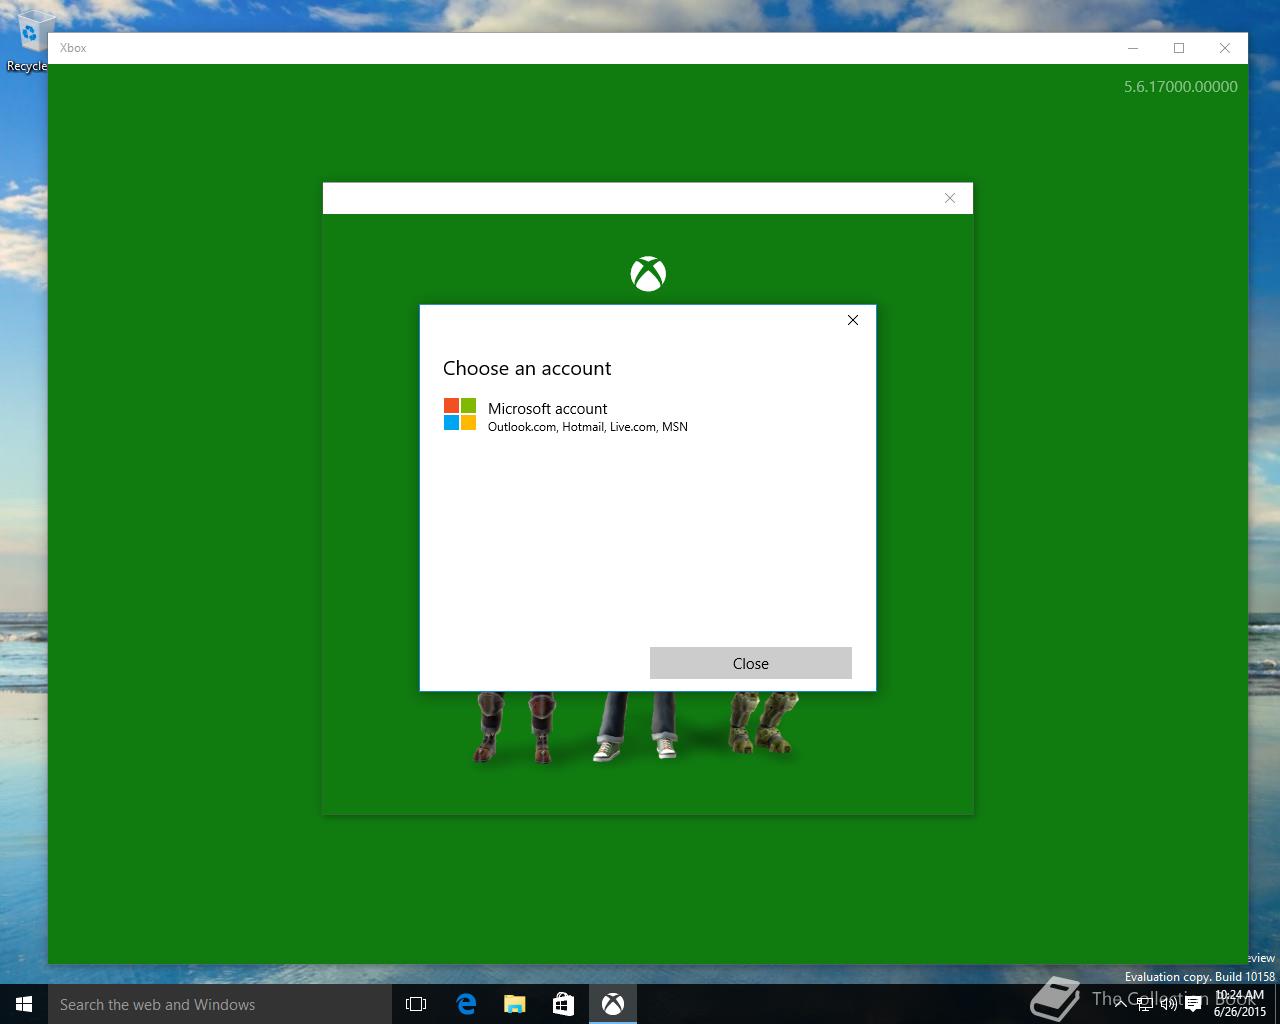Click the version text 5.6.17000.00000

[x=1181, y=87]
